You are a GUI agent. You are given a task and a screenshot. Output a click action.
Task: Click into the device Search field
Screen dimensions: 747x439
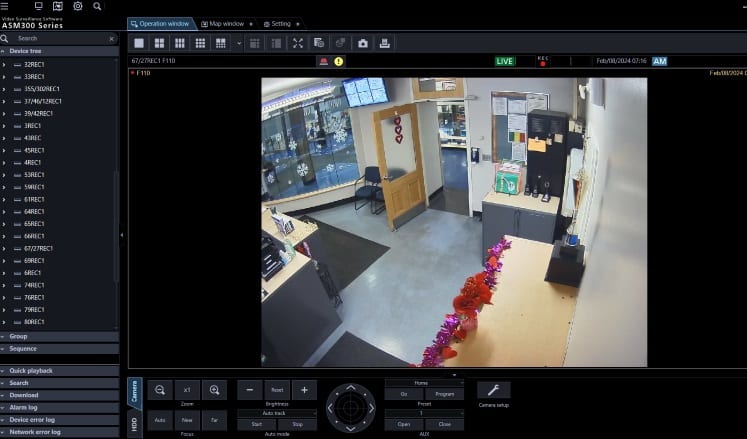60,39
